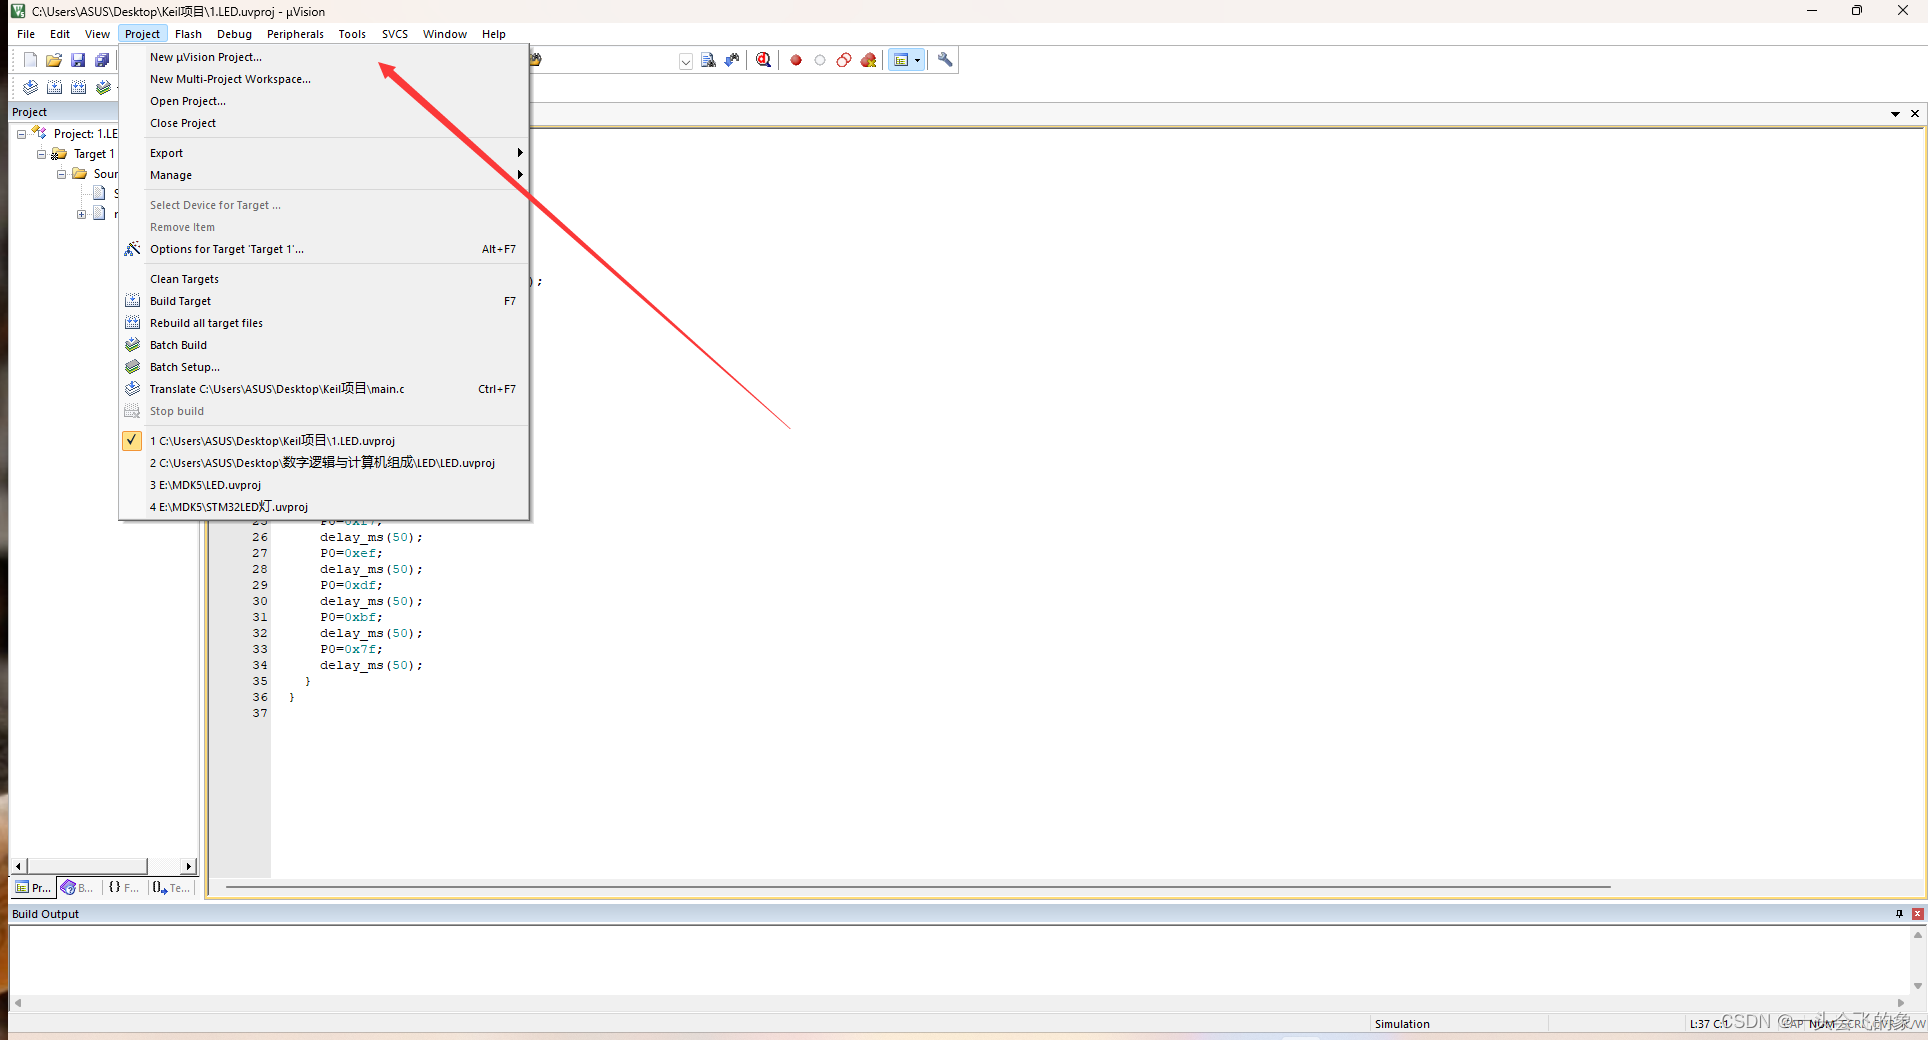1928x1040 pixels.
Task: Select Translate main.c menu entry
Action: (324, 389)
